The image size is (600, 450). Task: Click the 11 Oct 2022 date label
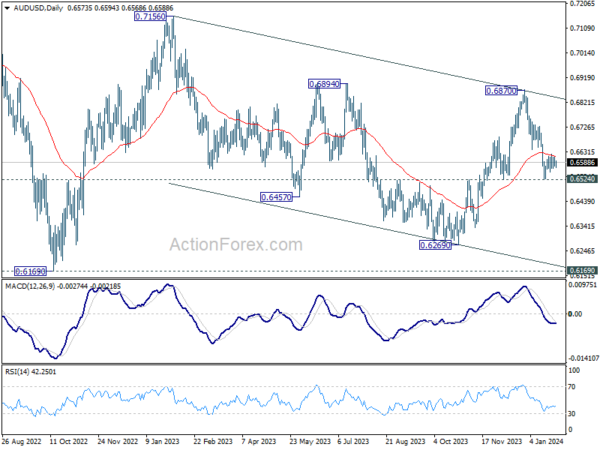coord(69,441)
